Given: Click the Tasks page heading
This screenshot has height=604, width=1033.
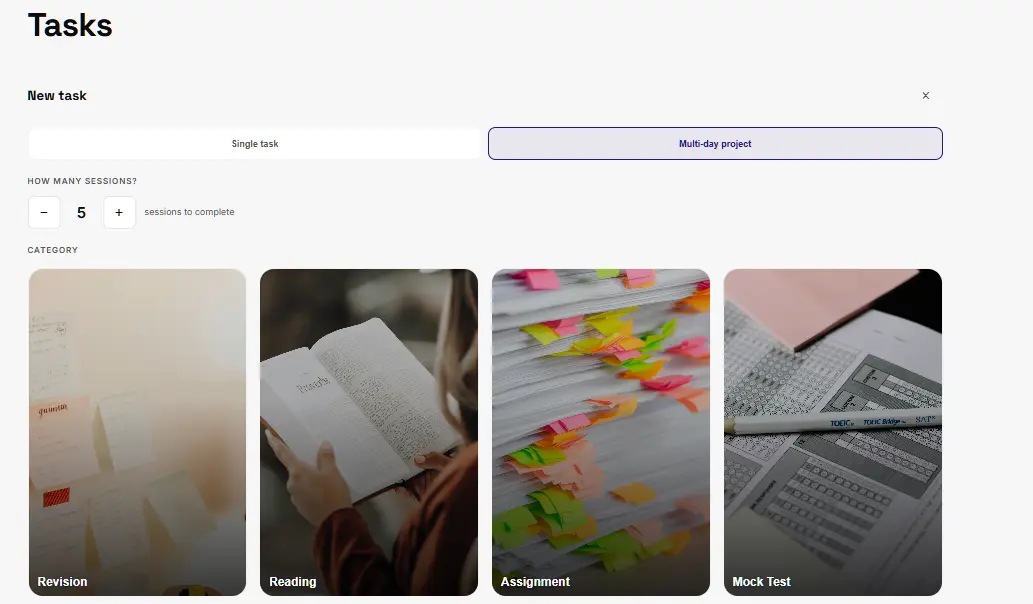Looking at the screenshot, I should click(x=70, y=26).
